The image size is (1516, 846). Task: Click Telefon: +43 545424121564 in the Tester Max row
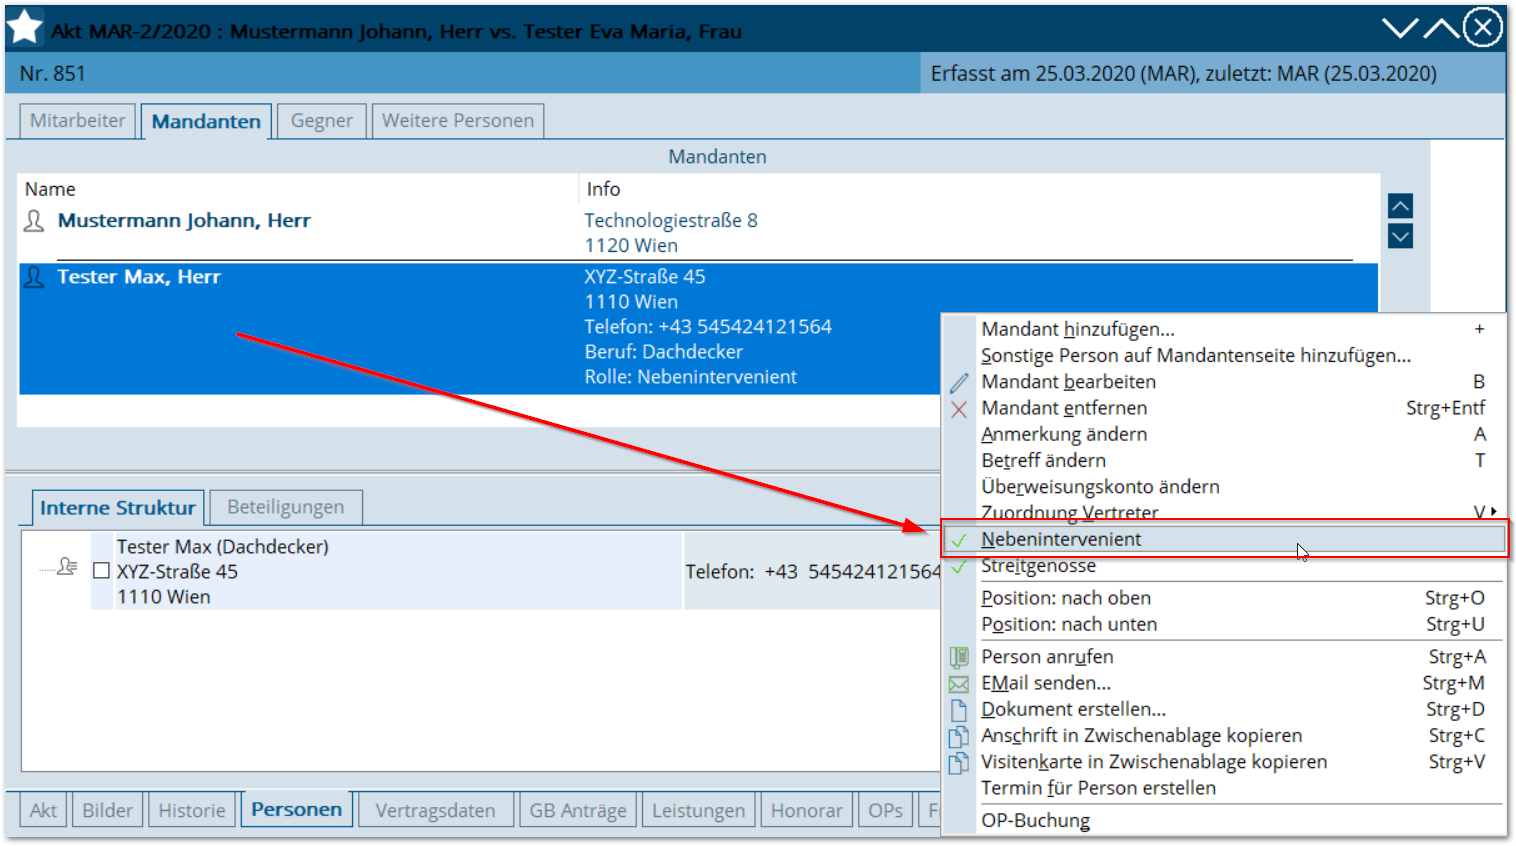(x=708, y=327)
